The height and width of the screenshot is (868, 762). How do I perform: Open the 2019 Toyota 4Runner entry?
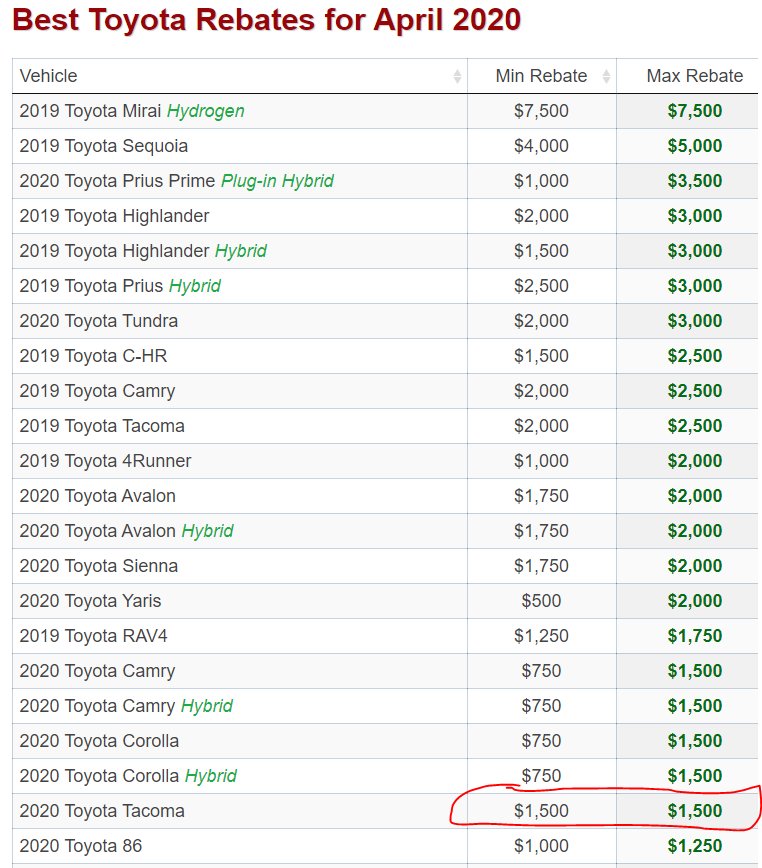point(105,461)
